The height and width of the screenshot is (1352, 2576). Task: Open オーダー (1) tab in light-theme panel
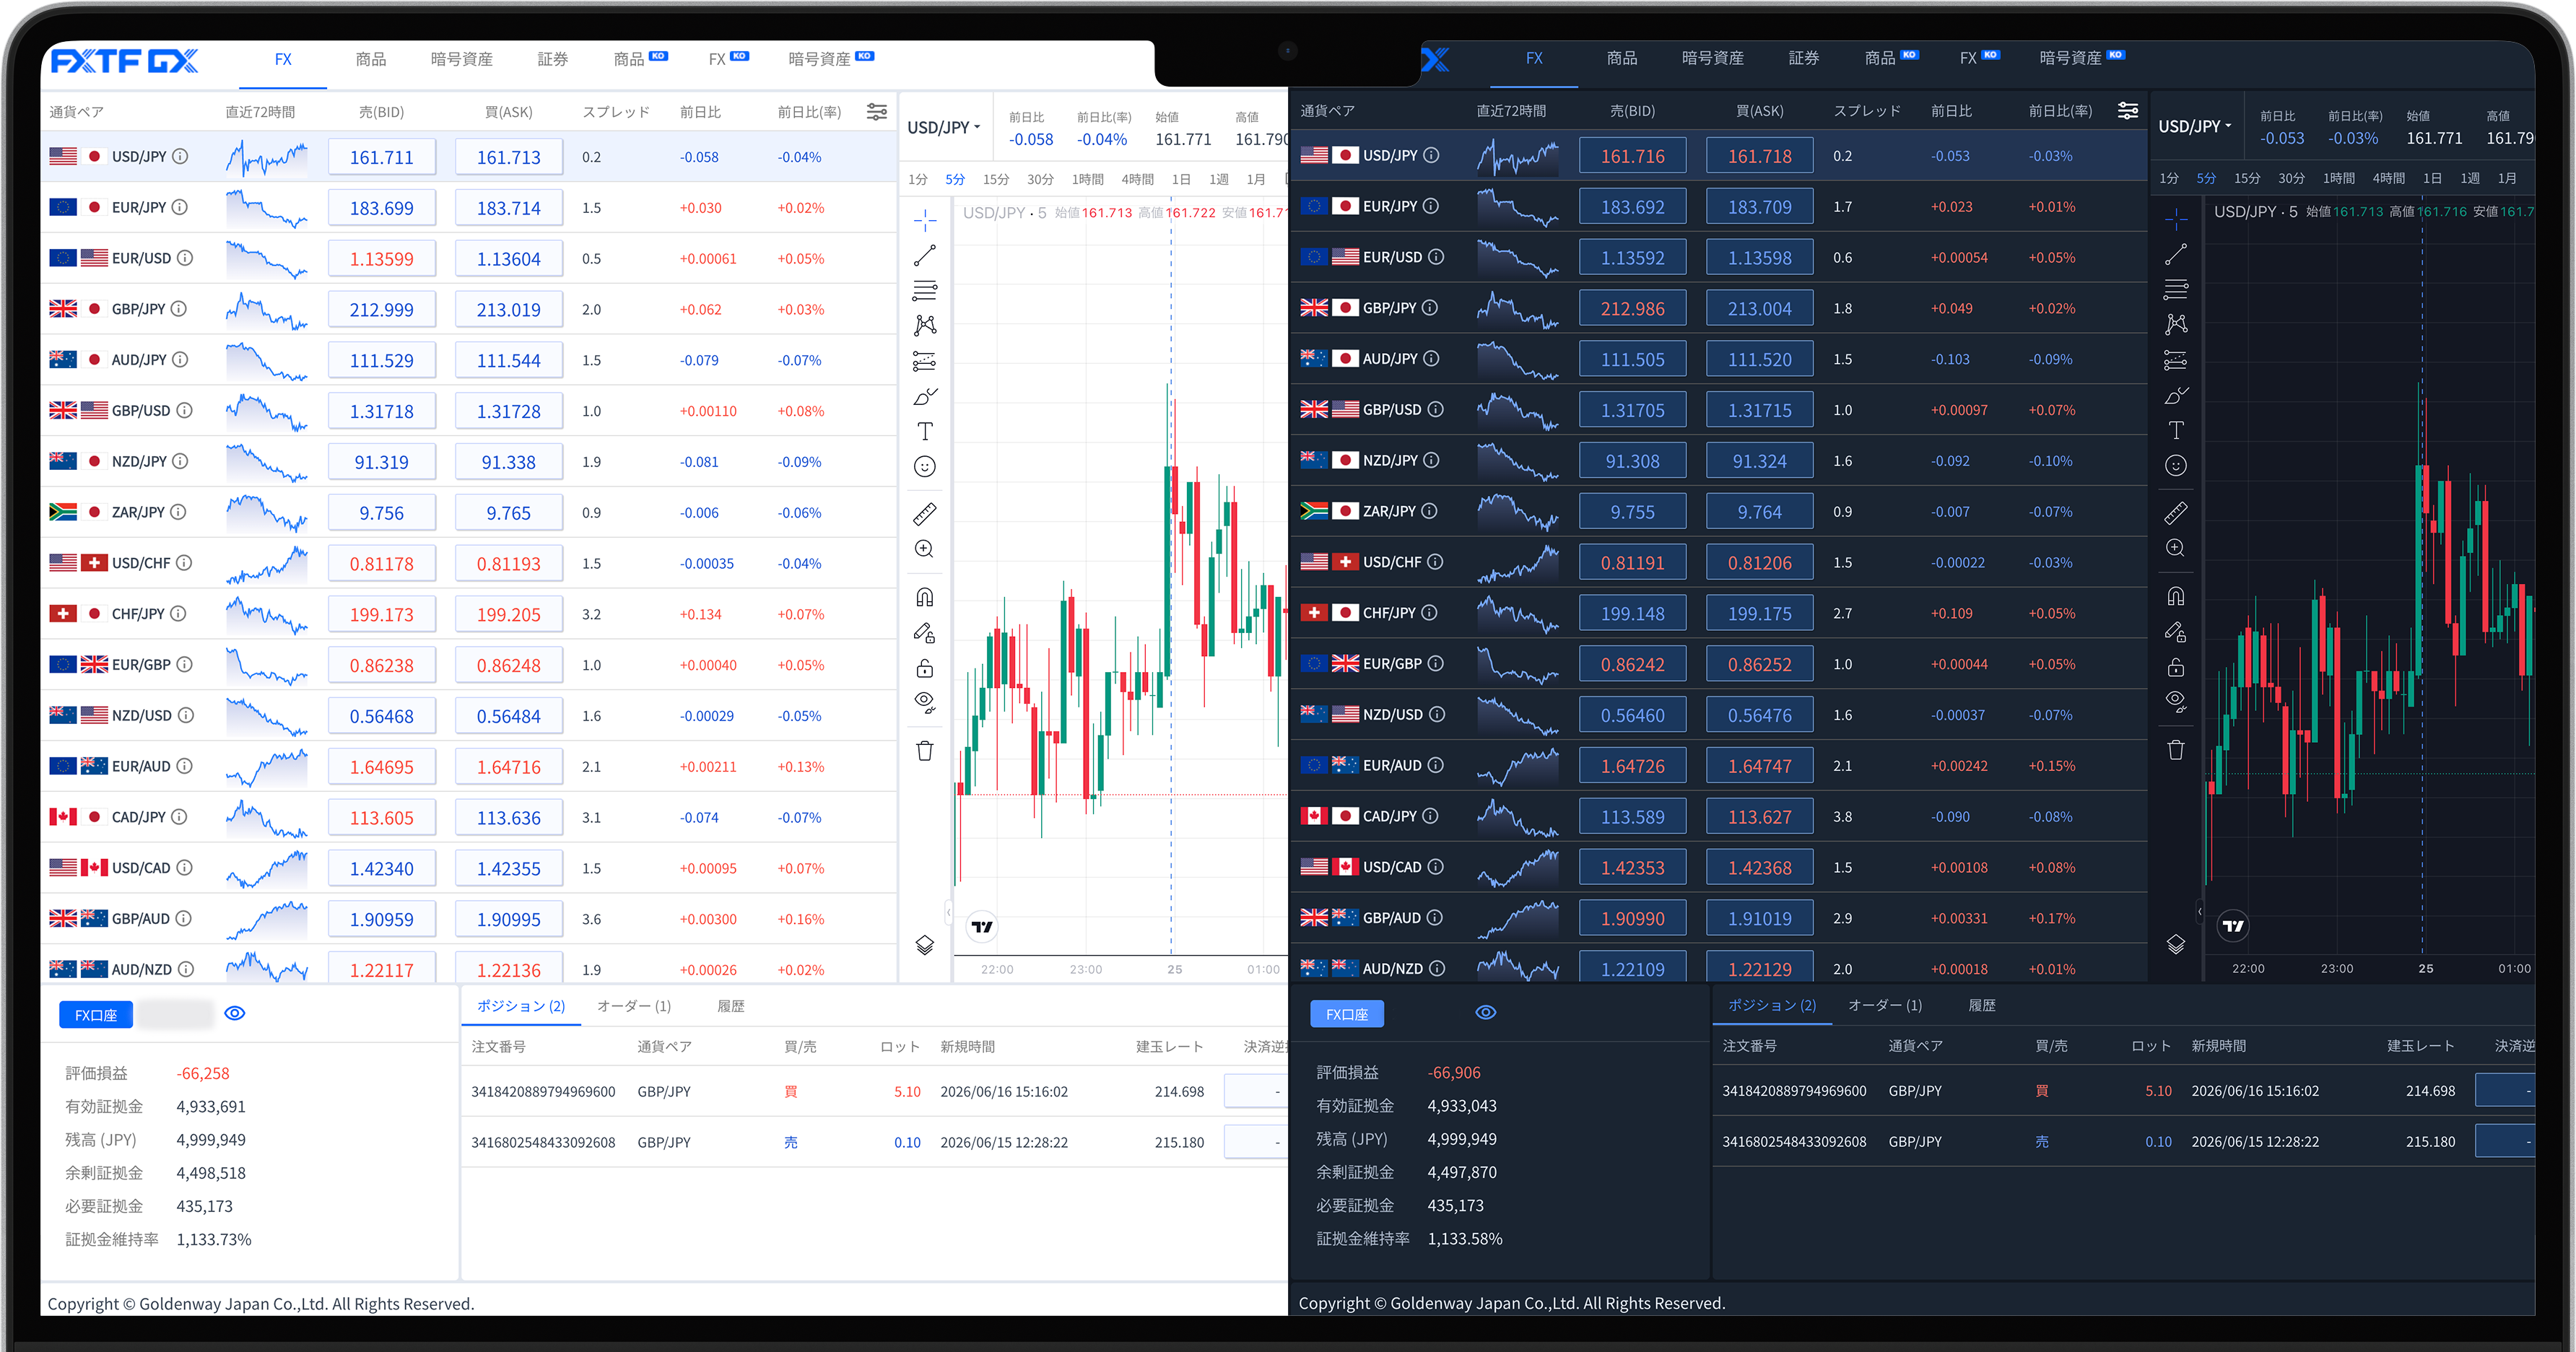click(x=634, y=1006)
